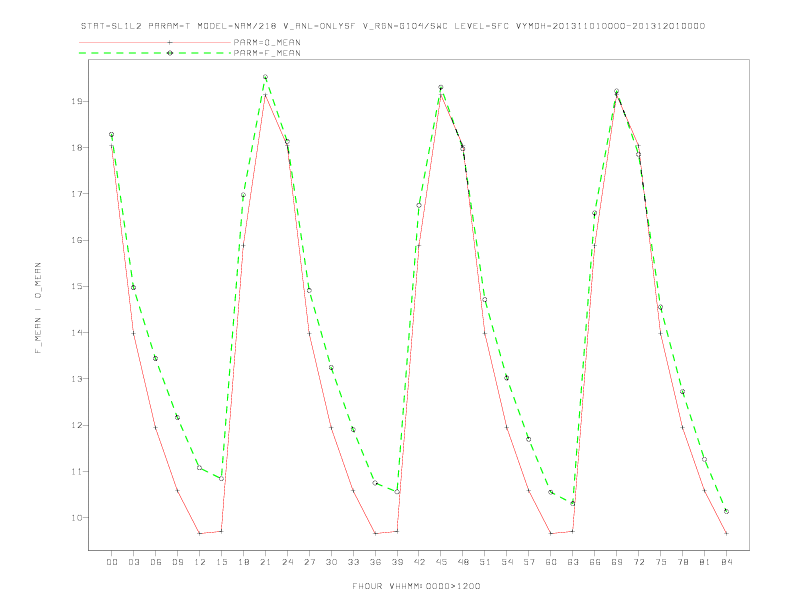
Task: Click x-axis tick label 48
Action: pyautogui.click(x=463, y=562)
